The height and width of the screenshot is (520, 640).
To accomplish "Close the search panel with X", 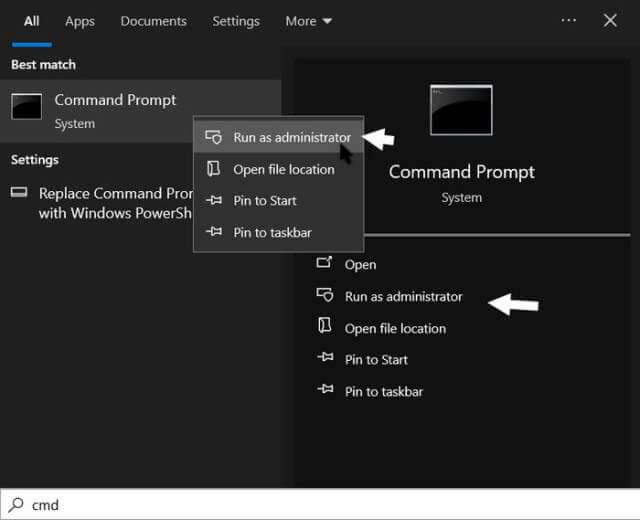I will coord(610,20).
